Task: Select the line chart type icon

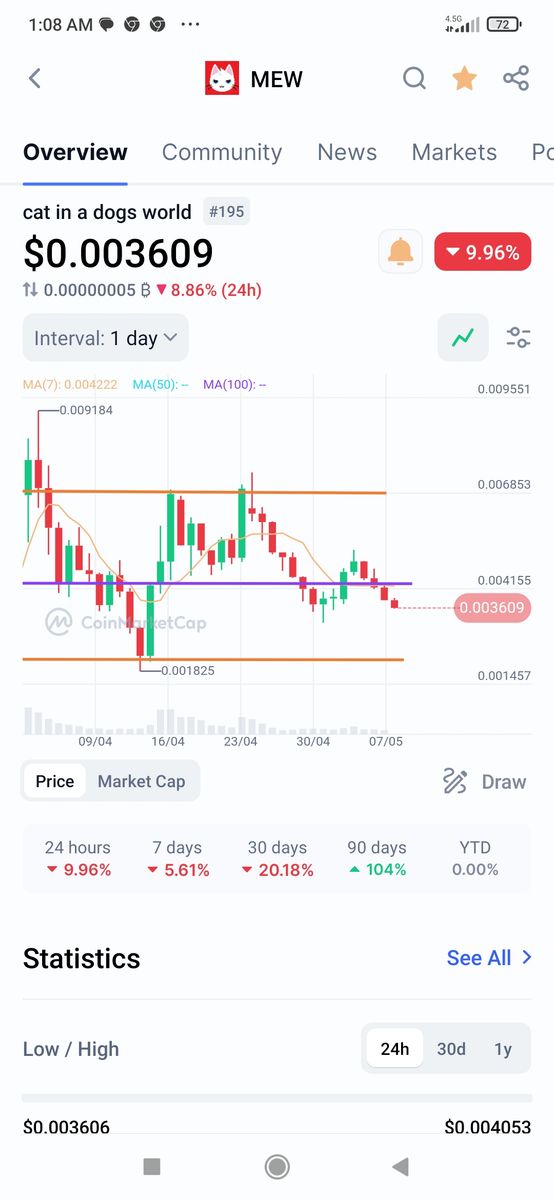Action: 463,338
